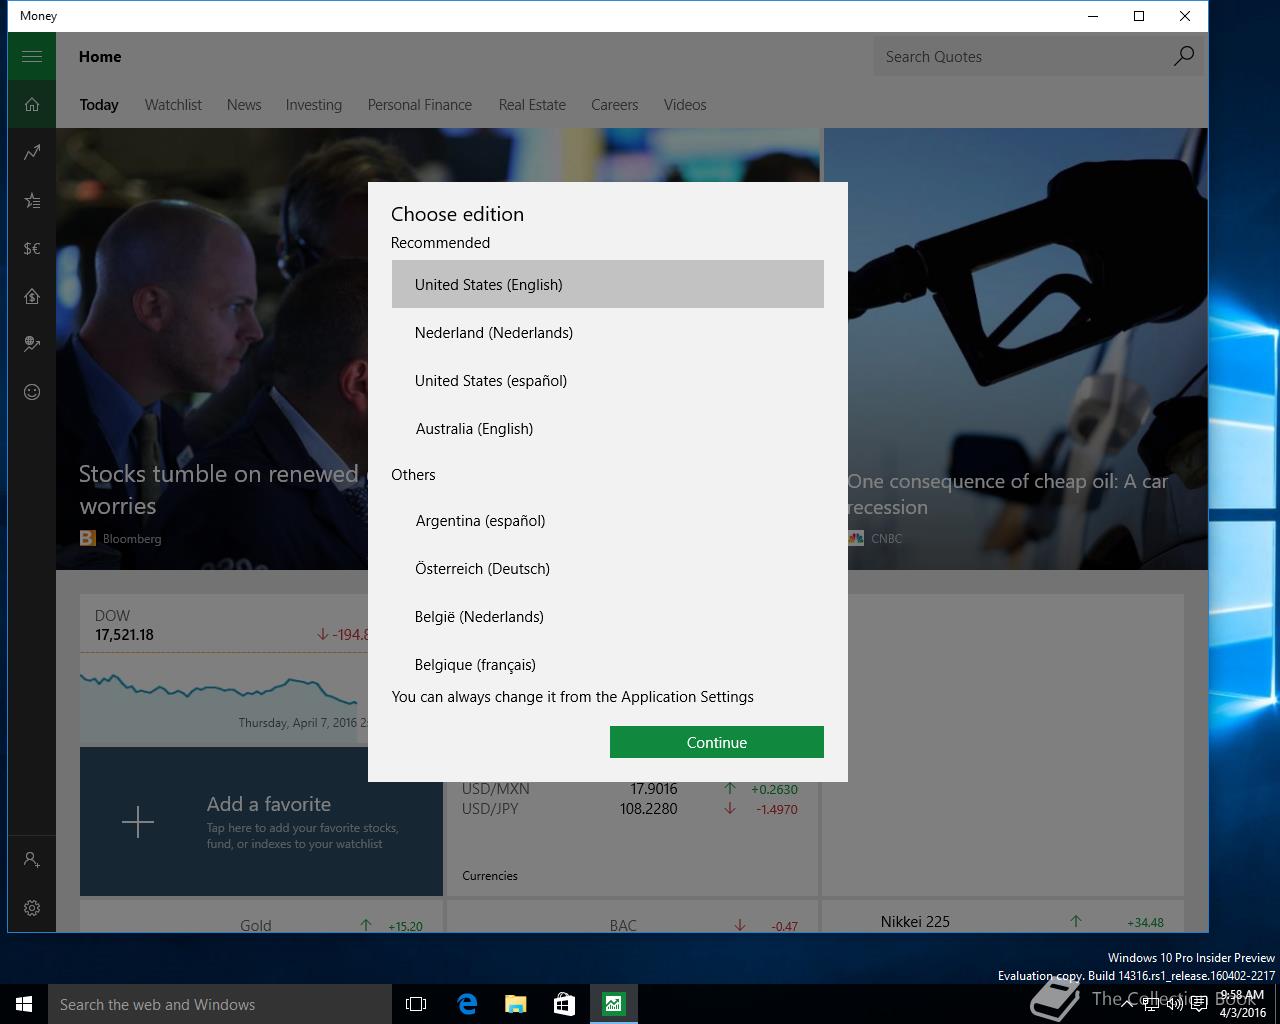The image size is (1280, 1024).
Task: Open the hamburger navigation menu
Action: tap(32, 57)
